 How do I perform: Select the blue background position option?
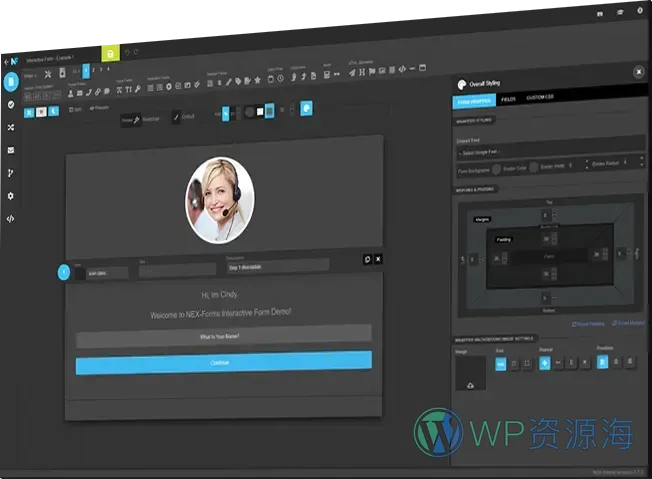click(603, 362)
